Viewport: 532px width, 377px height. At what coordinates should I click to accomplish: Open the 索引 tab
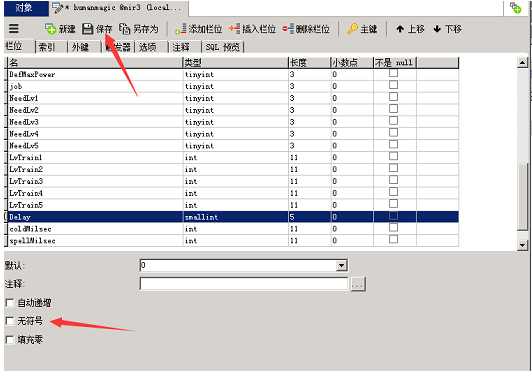(x=52, y=47)
